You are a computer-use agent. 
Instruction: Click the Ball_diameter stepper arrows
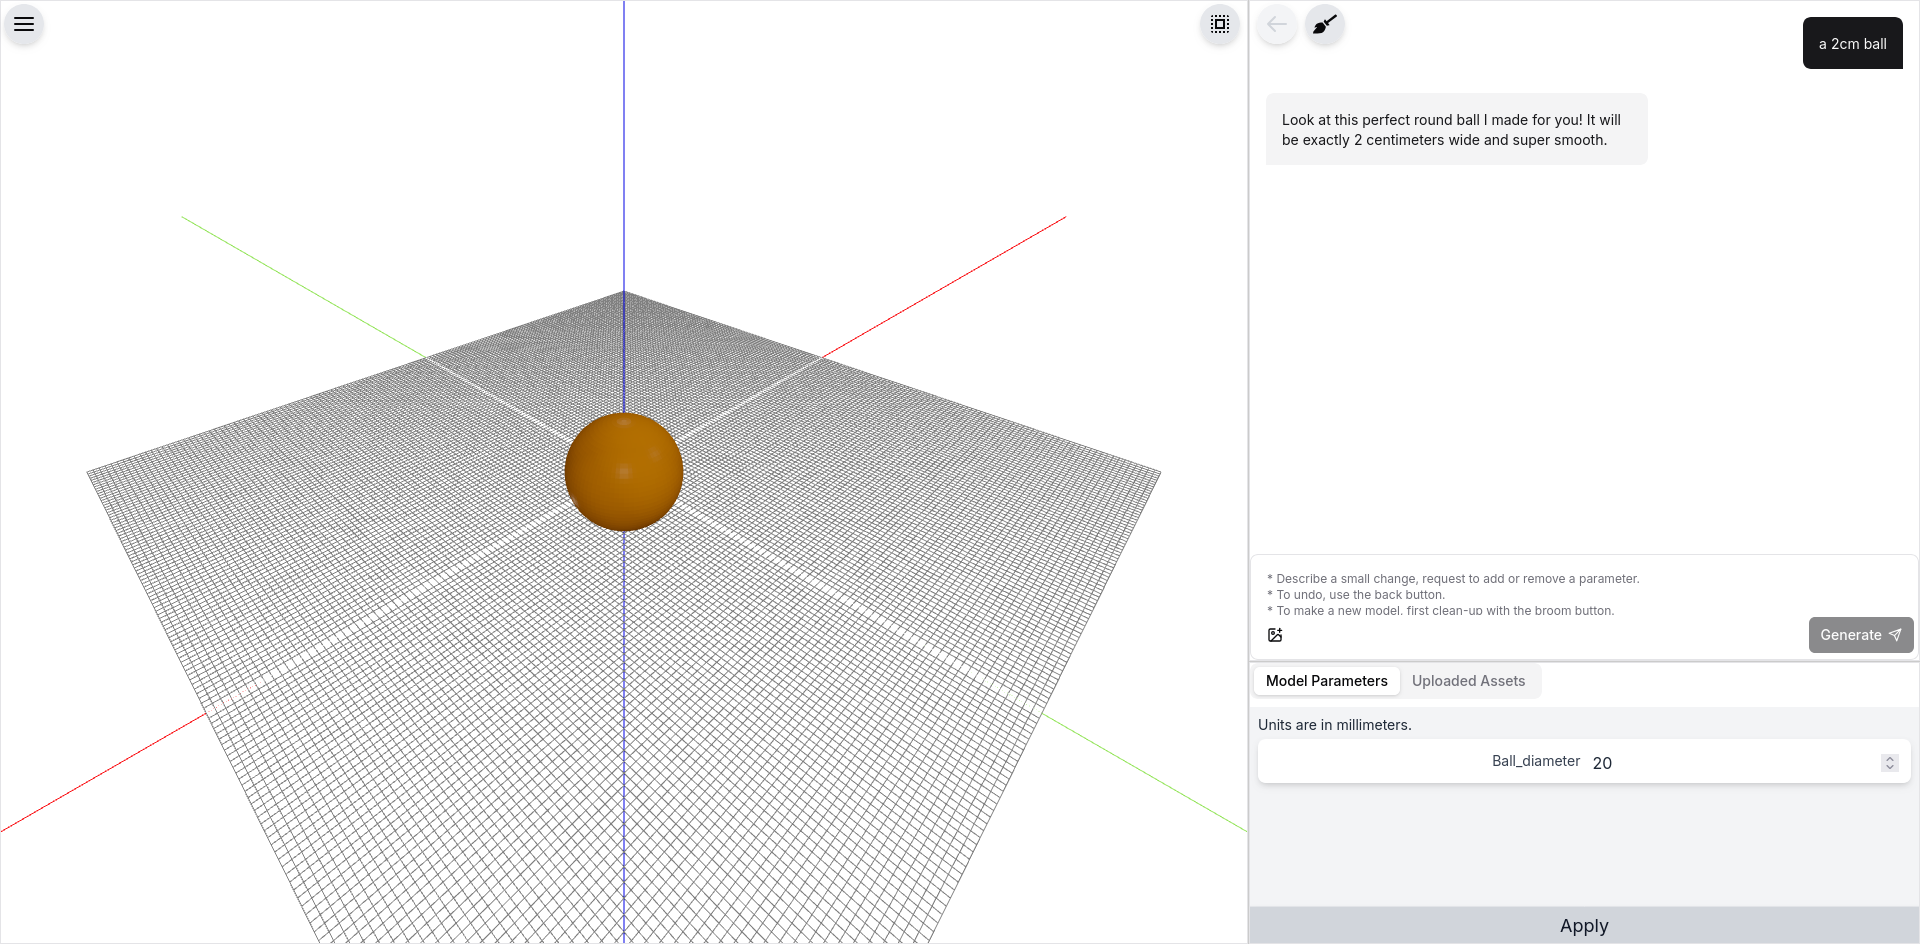pyautogui.click(x=1889, y=762)
